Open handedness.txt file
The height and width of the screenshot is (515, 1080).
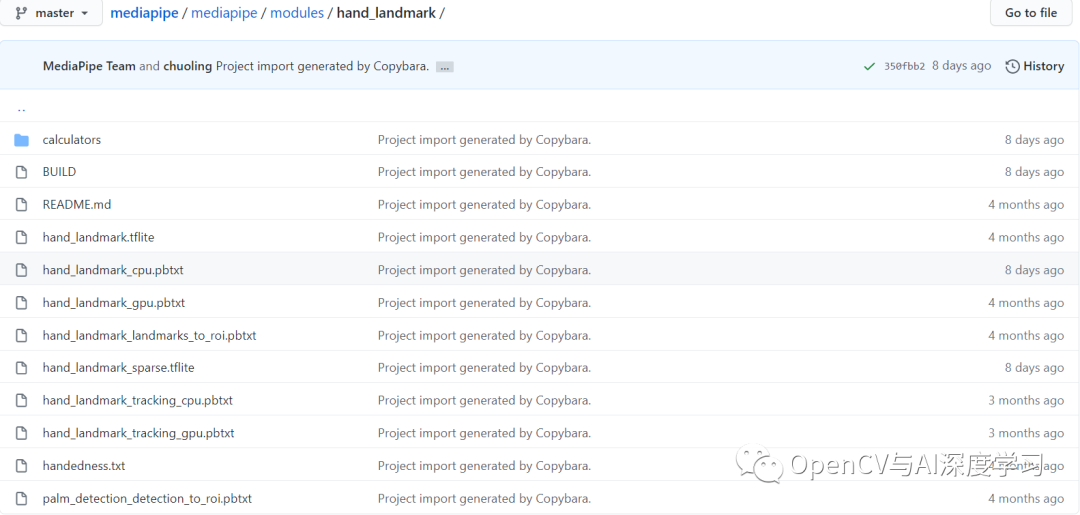(x=84, y=466)
